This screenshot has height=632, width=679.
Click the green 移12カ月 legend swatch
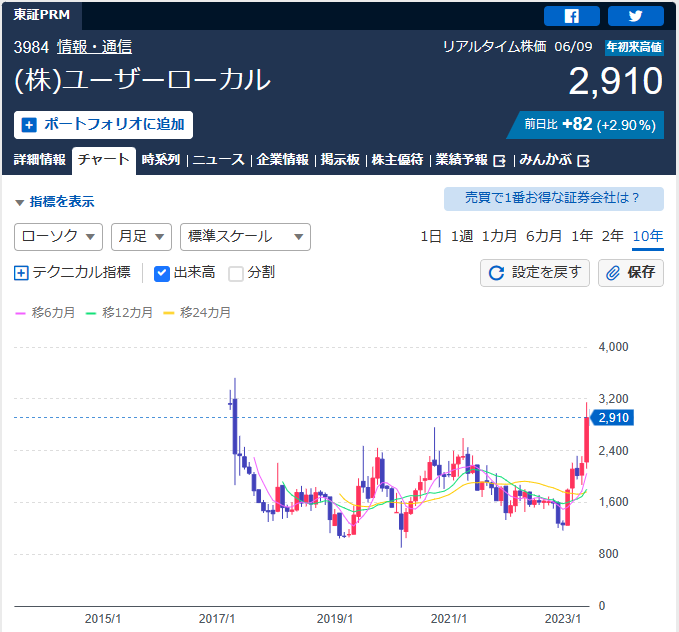click(91, 313)
